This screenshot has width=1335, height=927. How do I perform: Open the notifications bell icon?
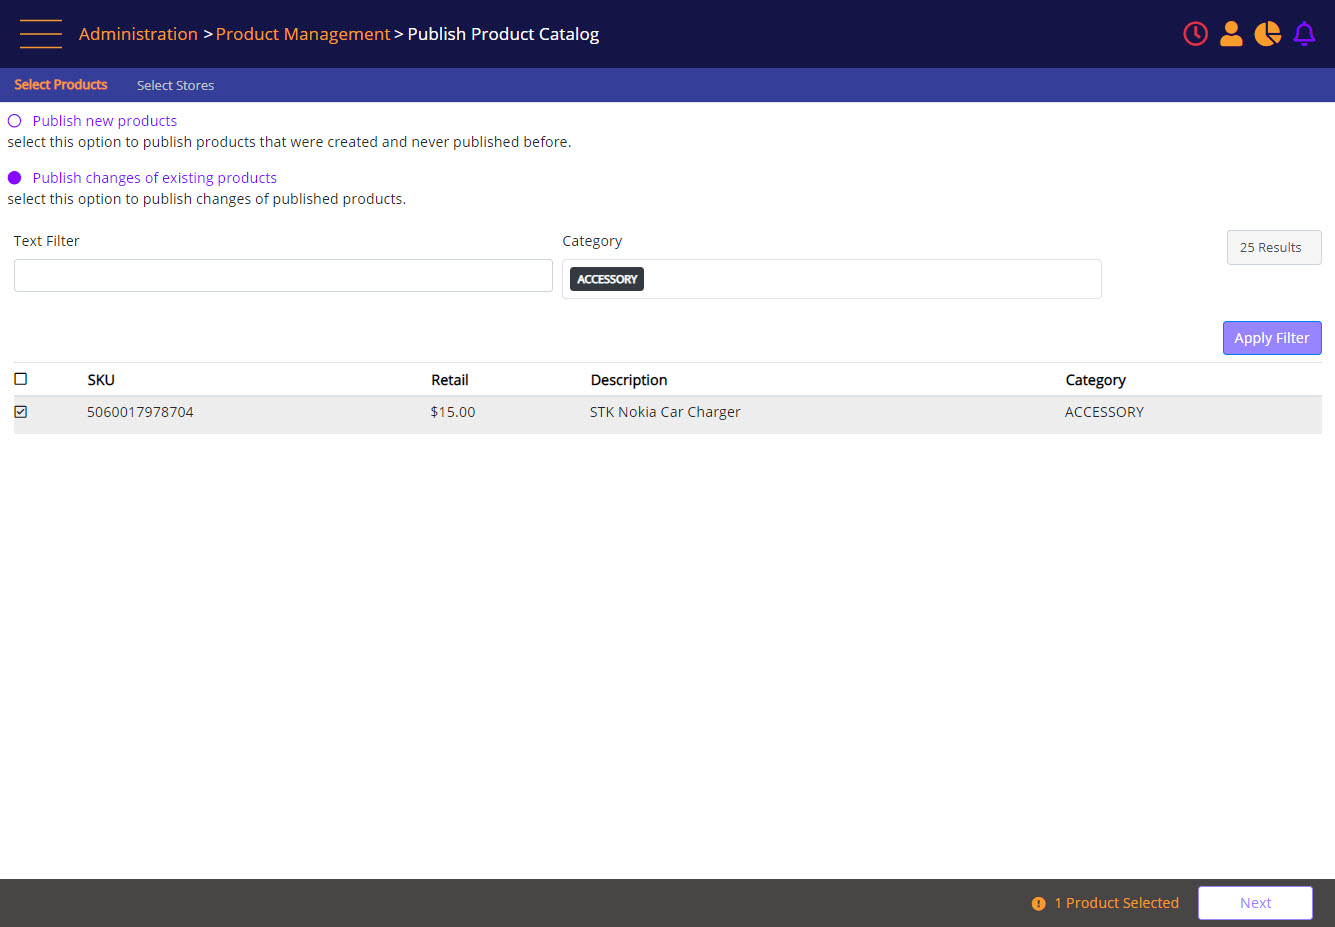tap(1304, 34)
